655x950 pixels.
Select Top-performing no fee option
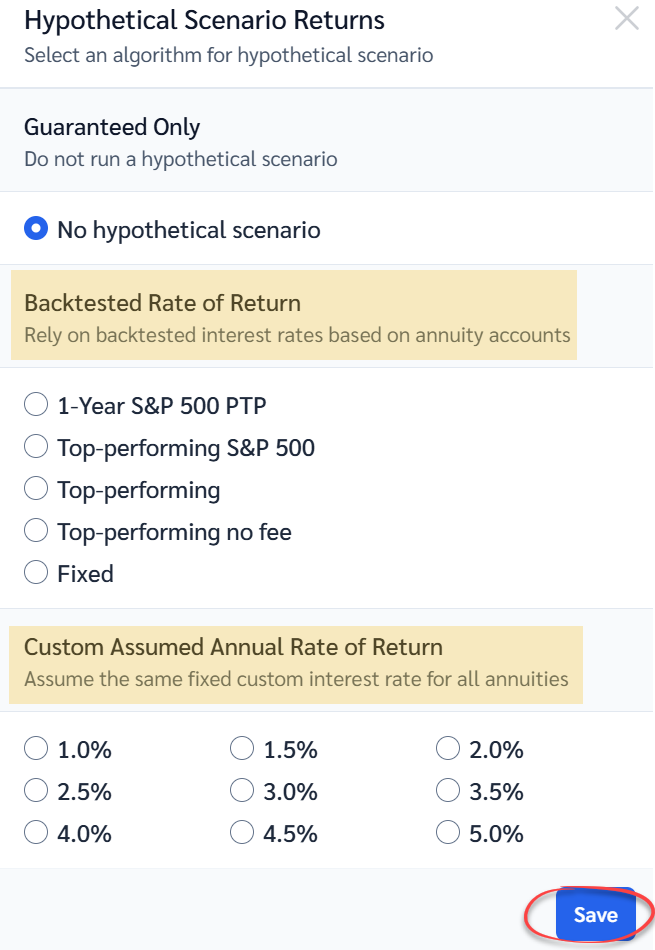click(x=36, y=531)
